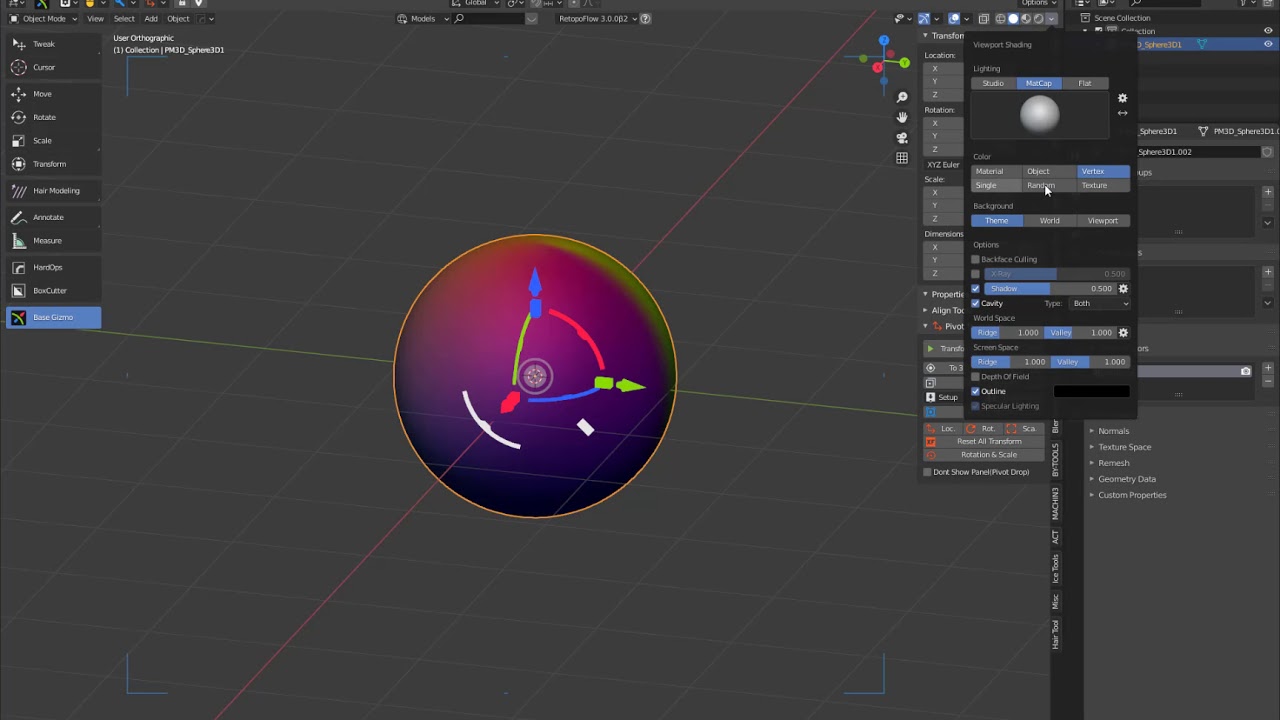1280x720 pixels.
Task: Open cavity Type dropdown showing Both
Action: point(1100,303)
